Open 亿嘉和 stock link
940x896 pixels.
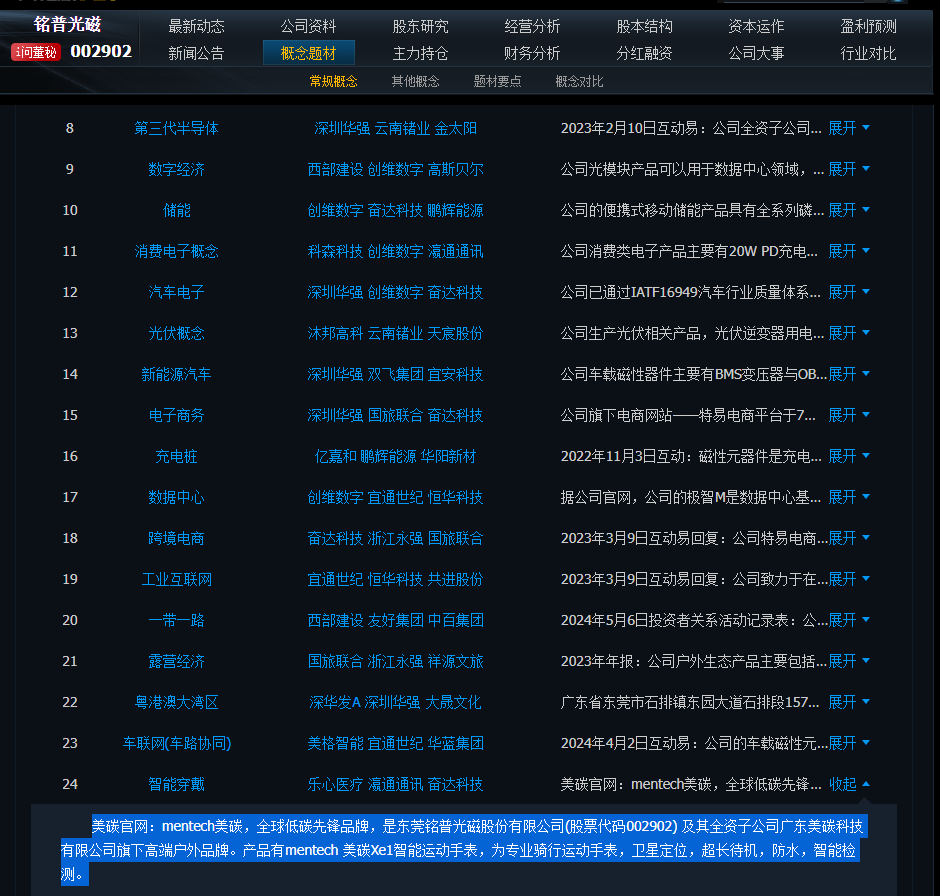[x=336, y=456]
